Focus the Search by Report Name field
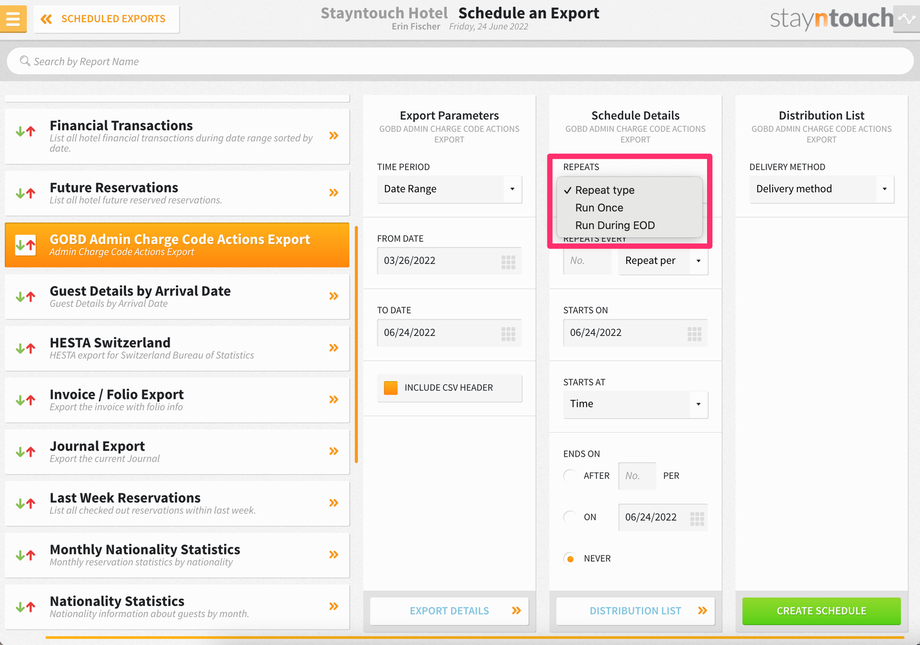The width and height of the screenshot is (920, 645). [x=459, y=61]
